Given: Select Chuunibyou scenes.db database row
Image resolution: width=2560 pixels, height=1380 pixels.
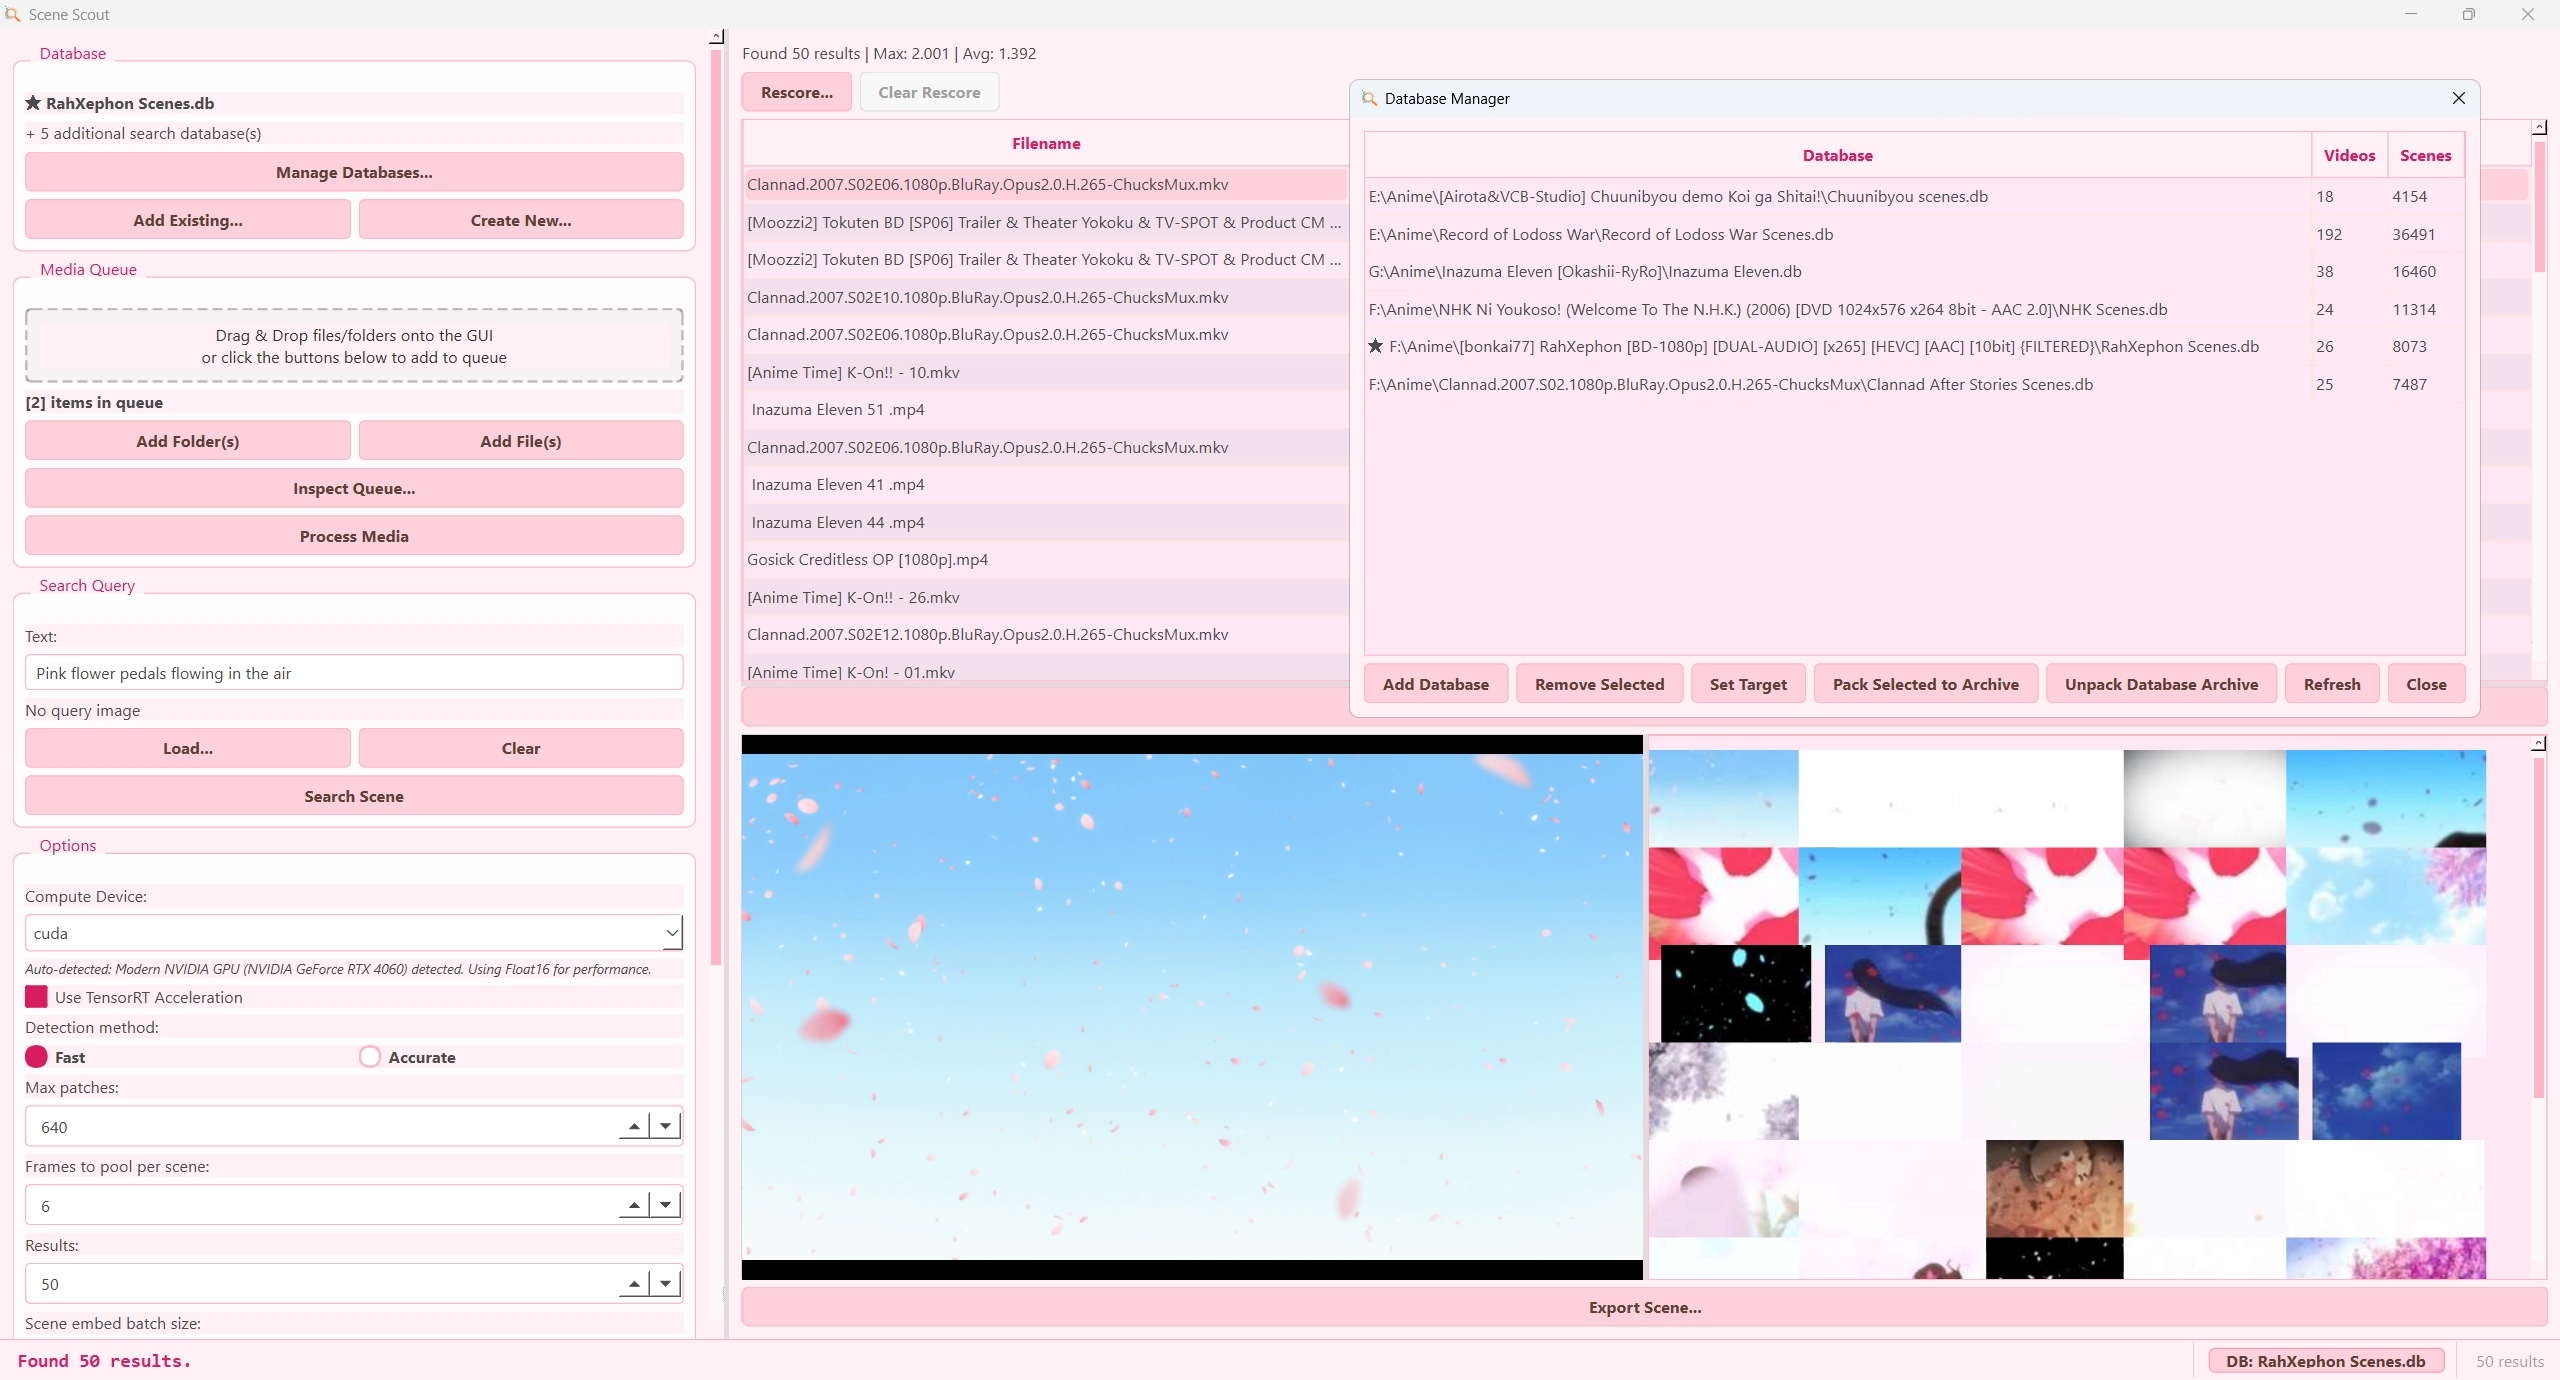Looking at the screenshot, I should pyautogui.click(x=1914, y=197).
